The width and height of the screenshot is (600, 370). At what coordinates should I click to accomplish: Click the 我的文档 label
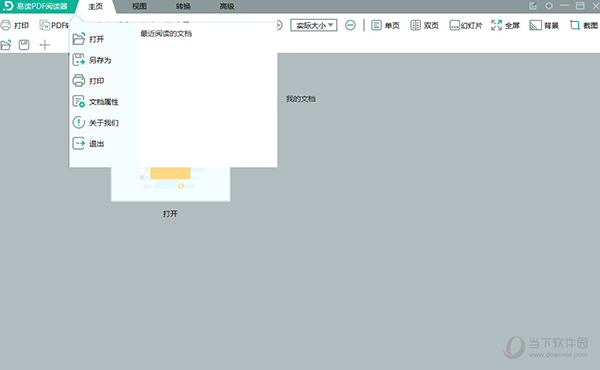coord(301,99)
